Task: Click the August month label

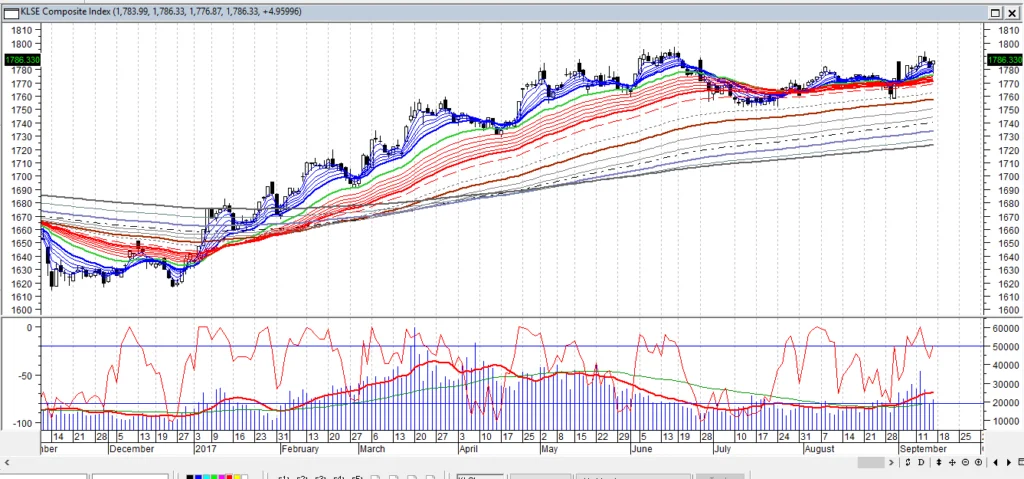Action: click(x=820, y=449)
